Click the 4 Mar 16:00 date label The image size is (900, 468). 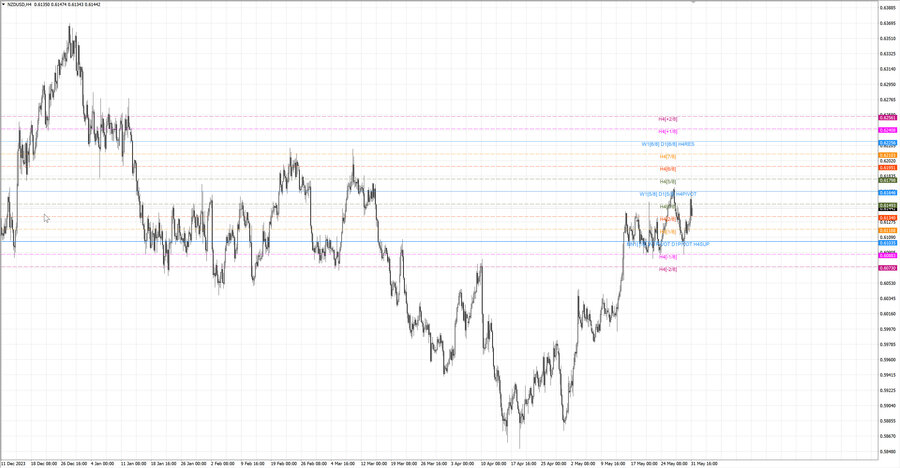343,463
